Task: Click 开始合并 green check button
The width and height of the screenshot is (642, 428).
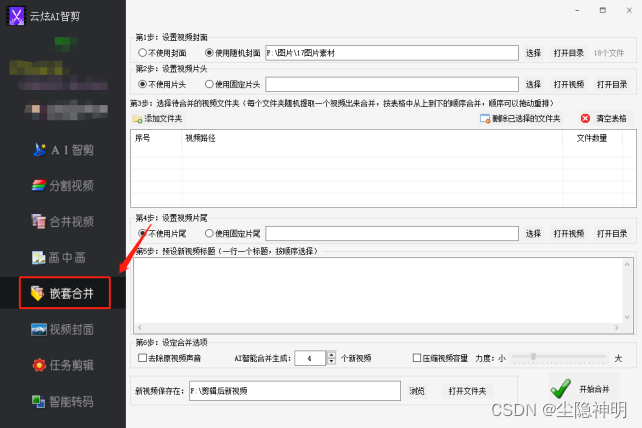Action: click(582, 388)
